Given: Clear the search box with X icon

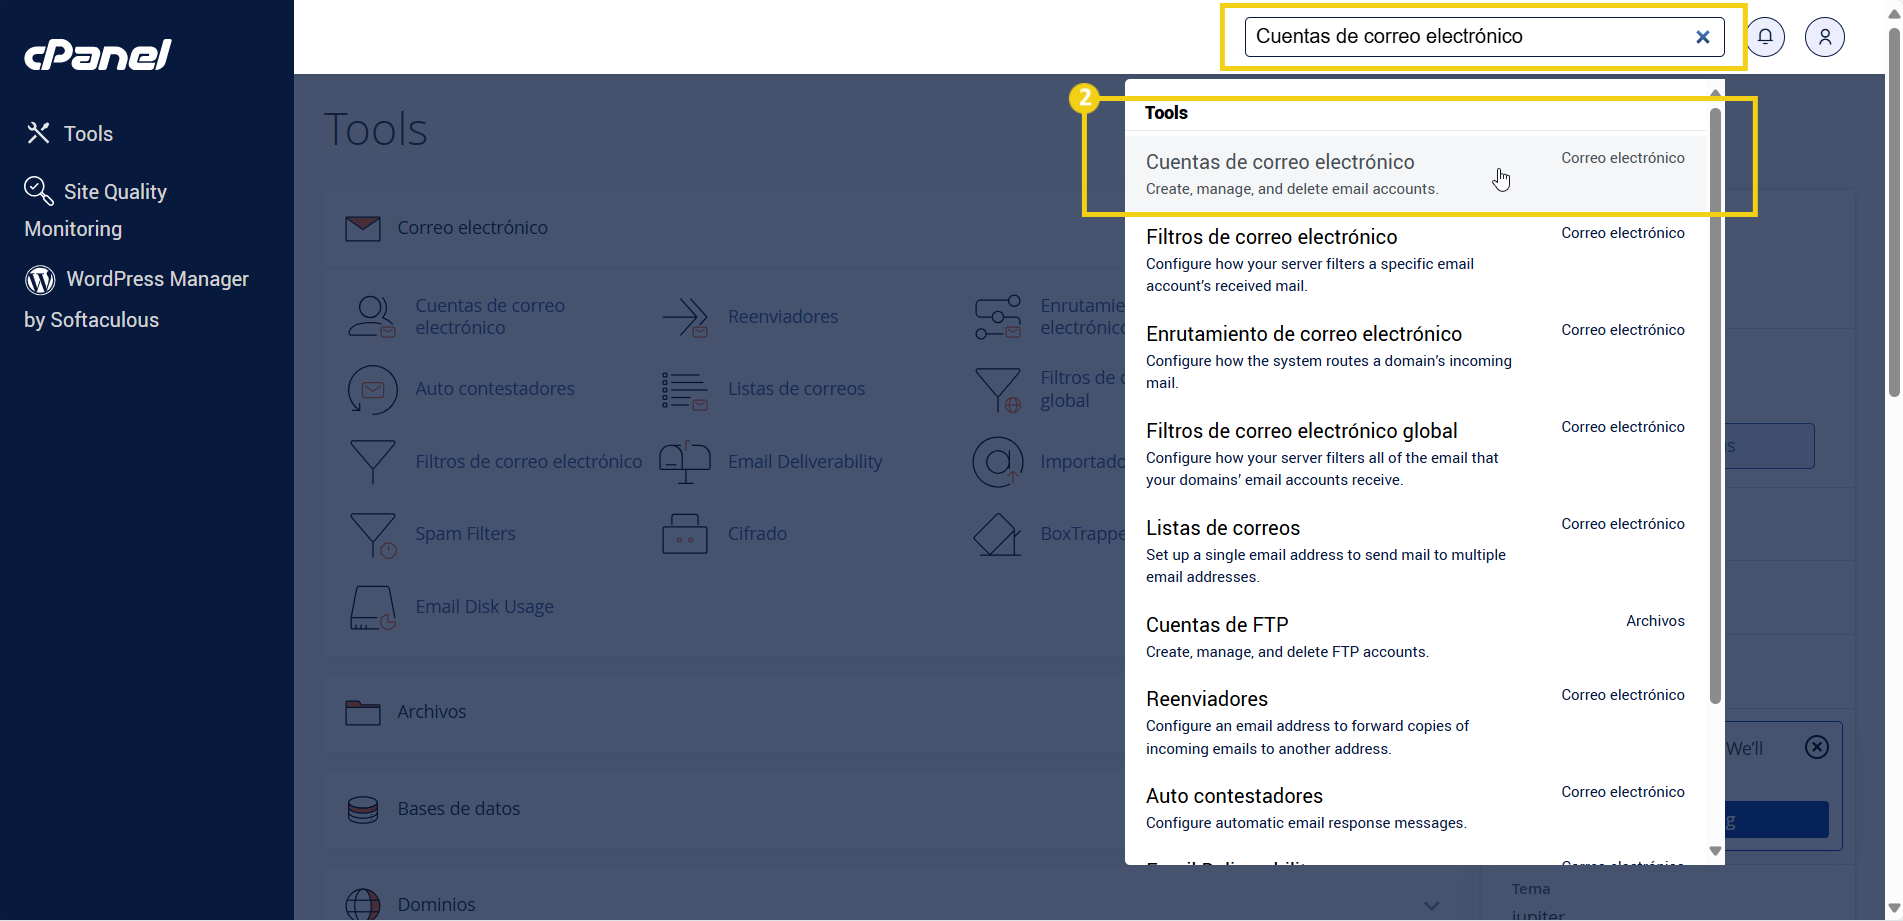Looking at the screenshot, I should point(1702,37).
